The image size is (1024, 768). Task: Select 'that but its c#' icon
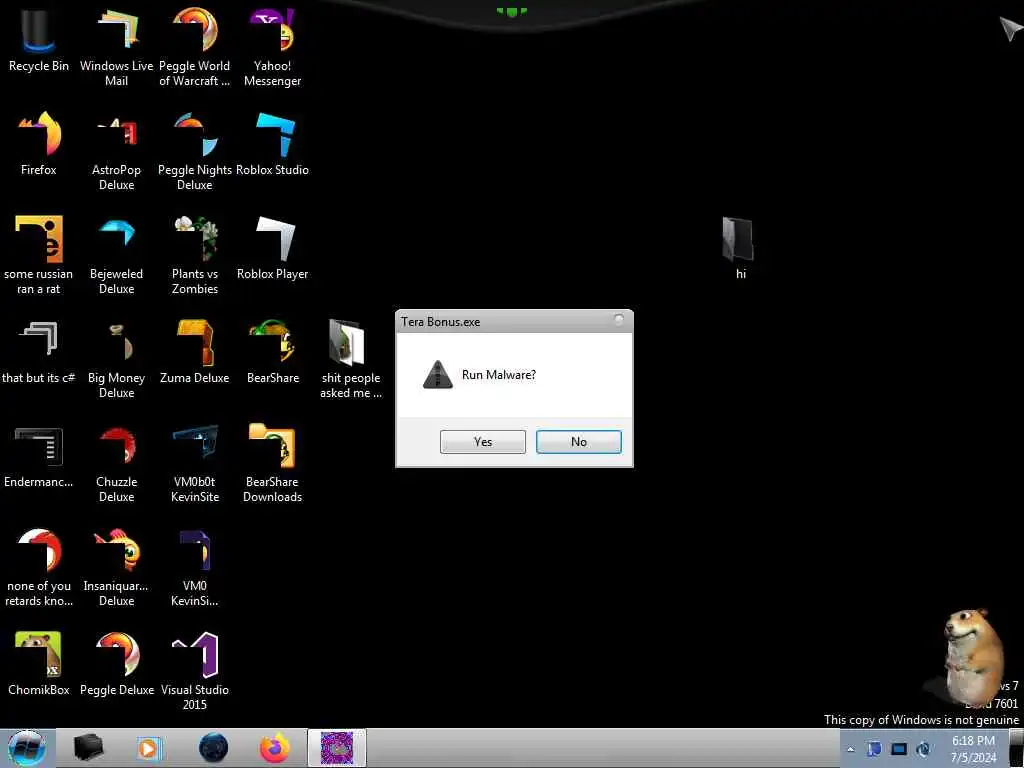(39, 351)
